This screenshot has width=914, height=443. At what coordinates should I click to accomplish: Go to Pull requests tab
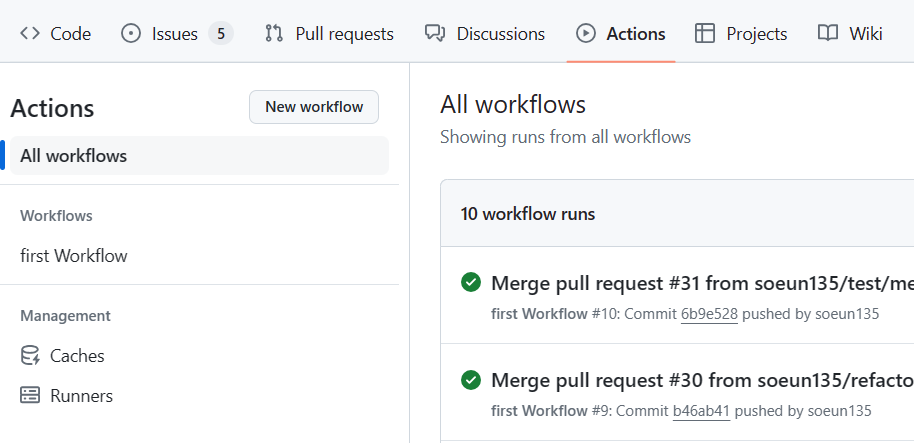click(x=329, y=34)
